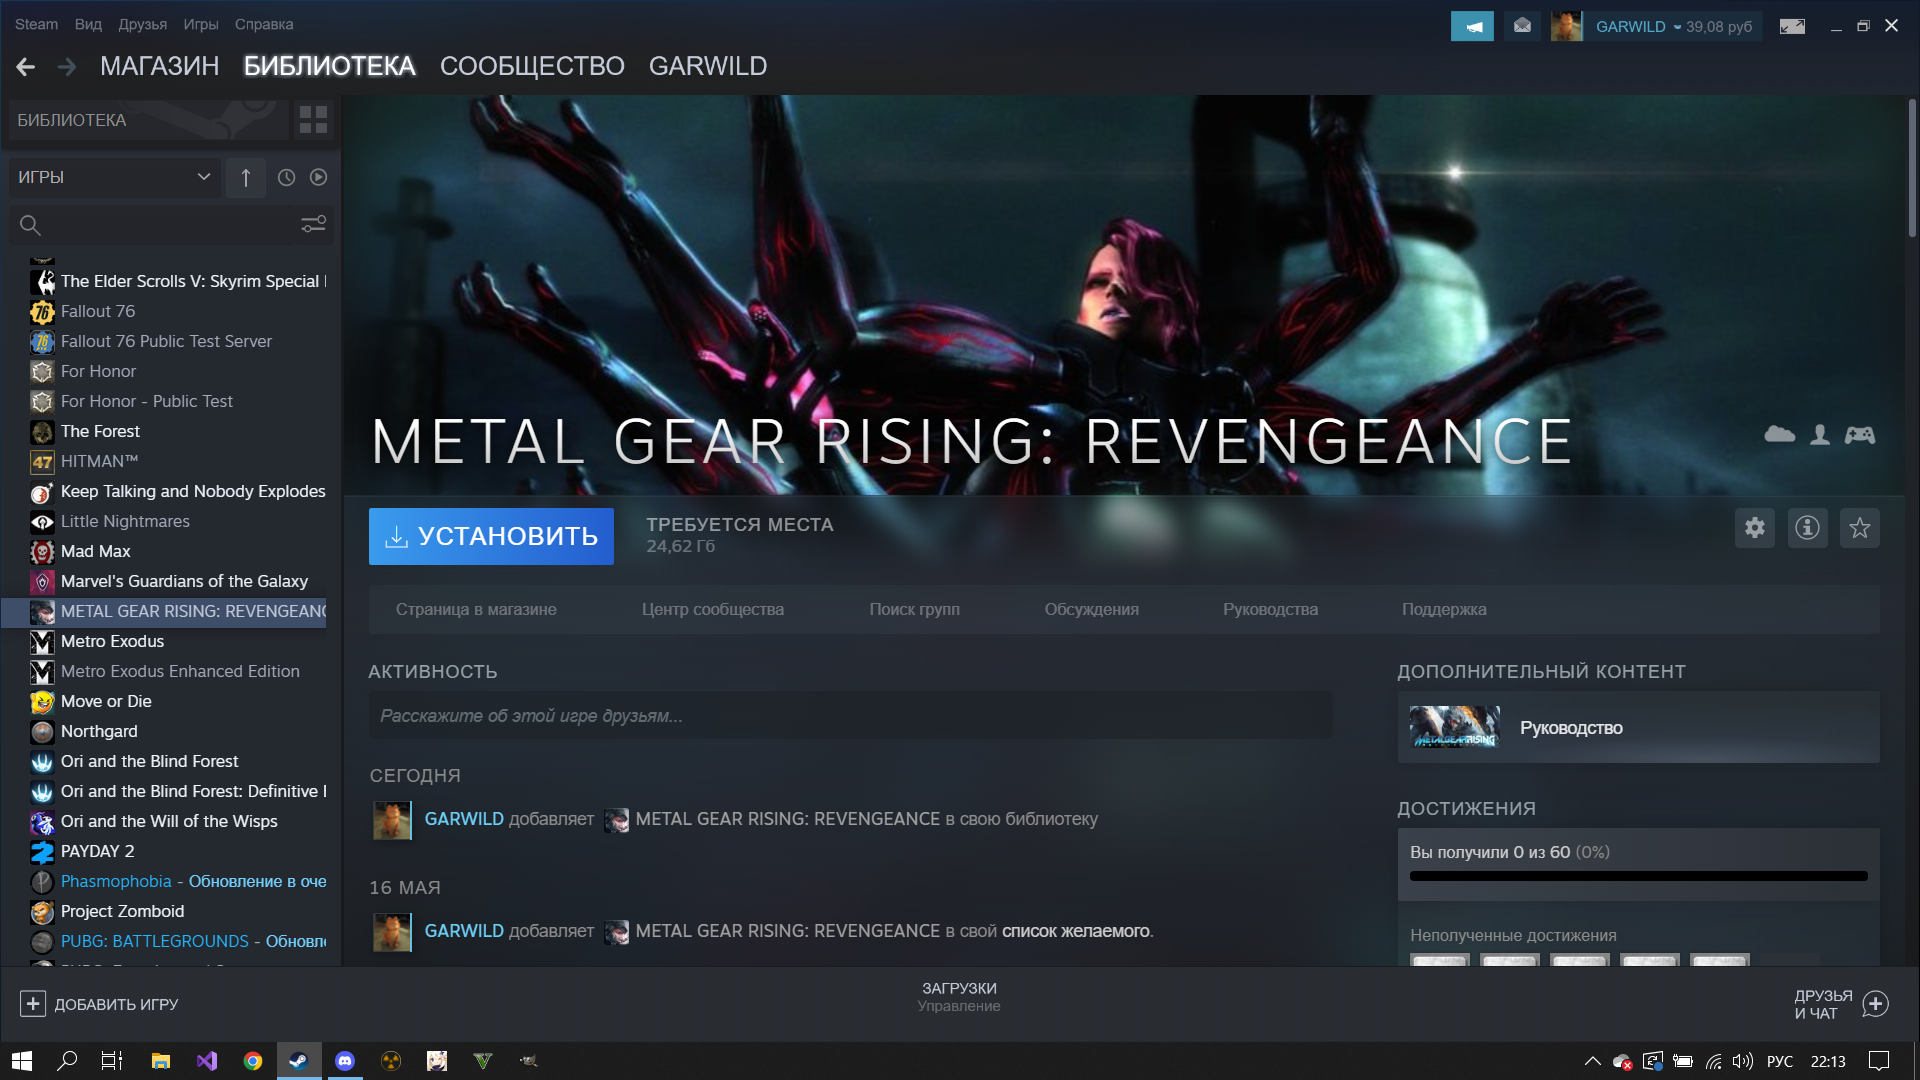Open the Steam menu
The height and width of the screenshot is (1080, 1920).
click(x=36, y=24)
